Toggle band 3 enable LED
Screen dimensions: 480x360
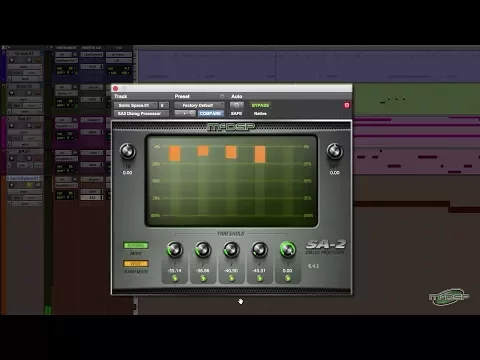tap(231, 278)
